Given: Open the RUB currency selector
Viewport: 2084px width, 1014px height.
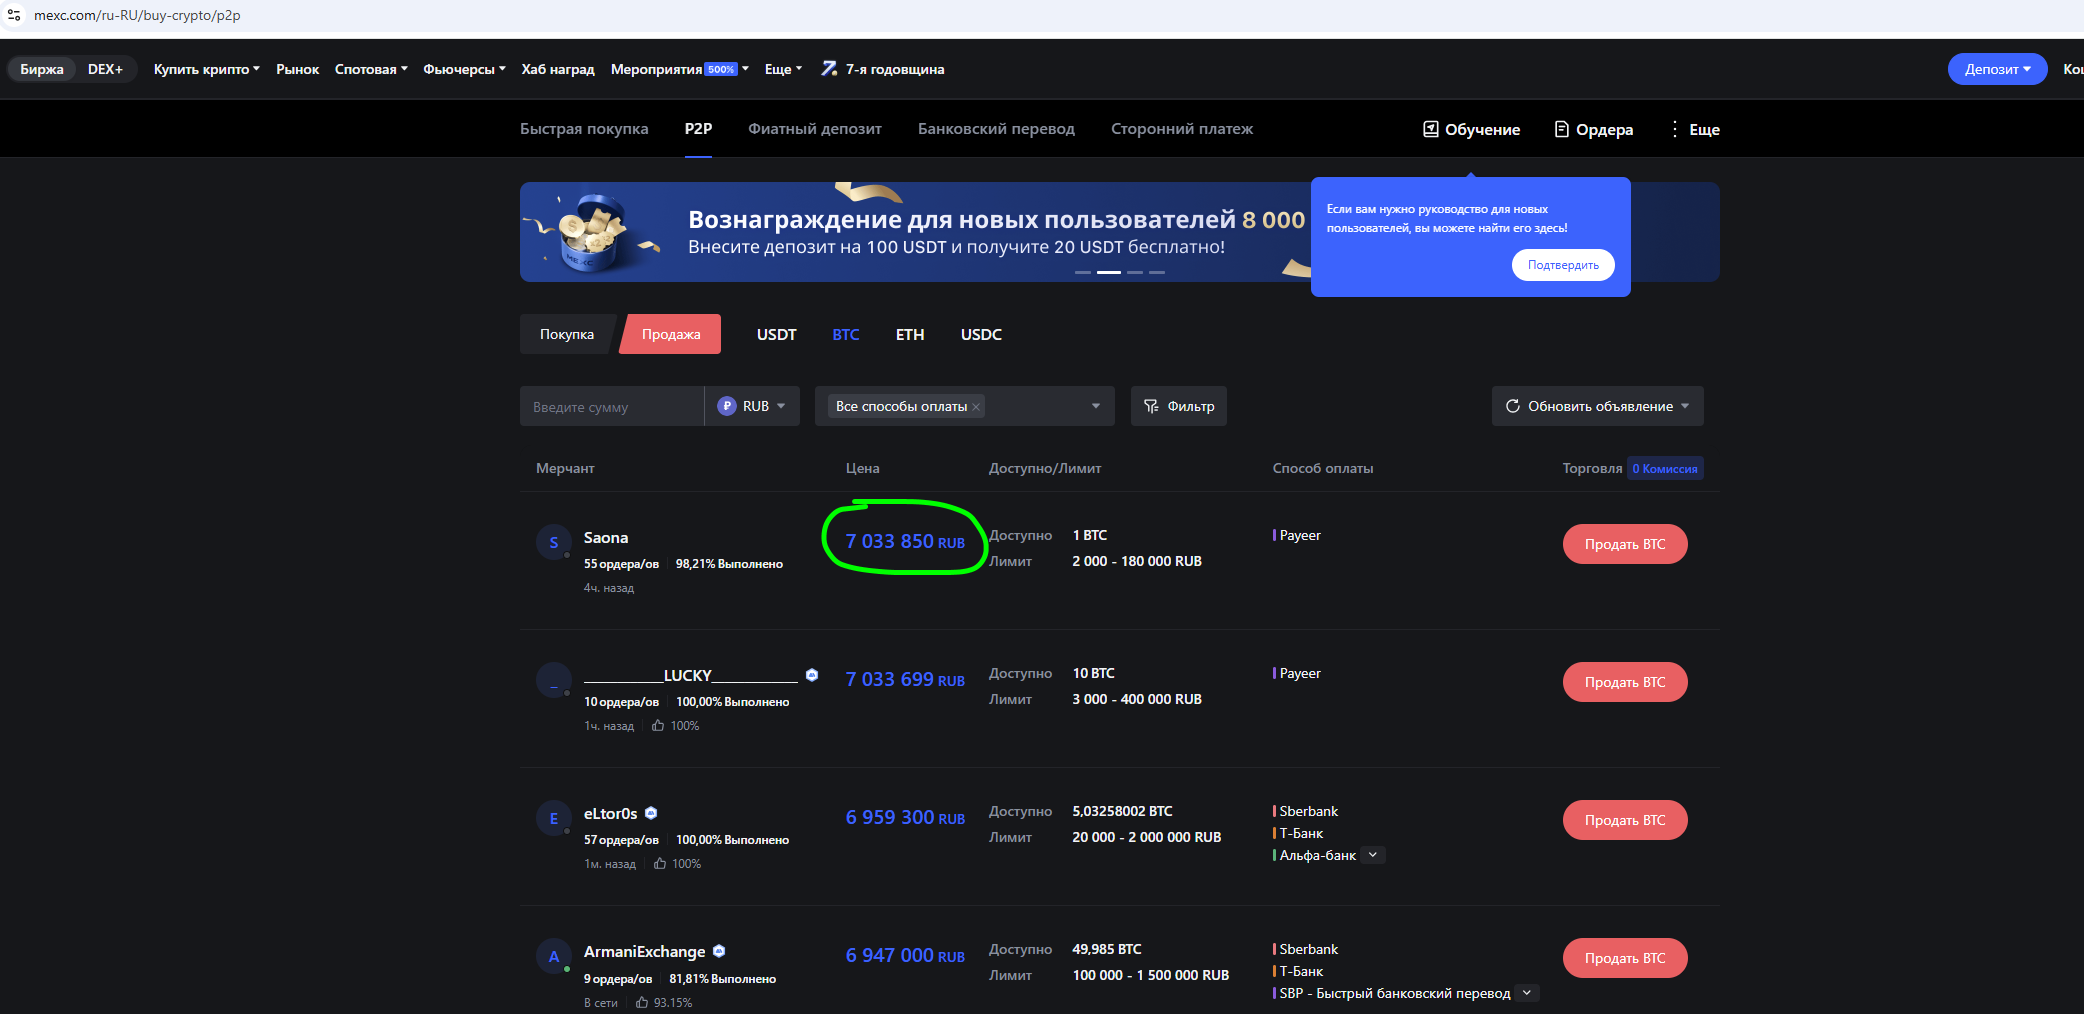Looking at the screenshot, I should coord(752,406).
